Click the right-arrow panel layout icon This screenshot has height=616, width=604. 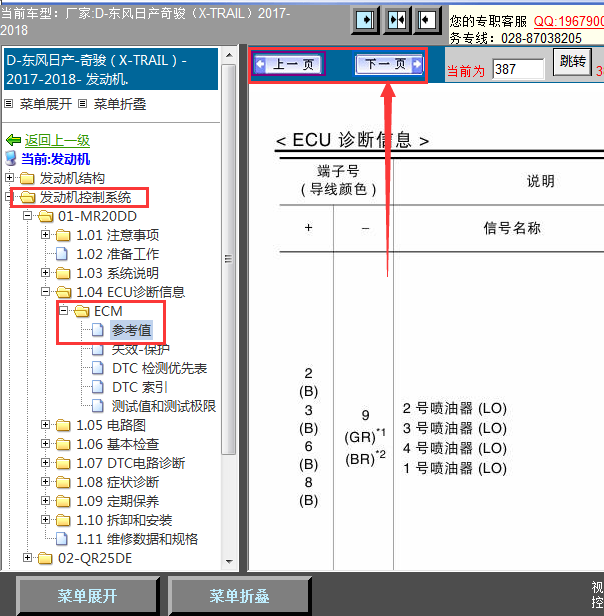[x=365, y=20]
